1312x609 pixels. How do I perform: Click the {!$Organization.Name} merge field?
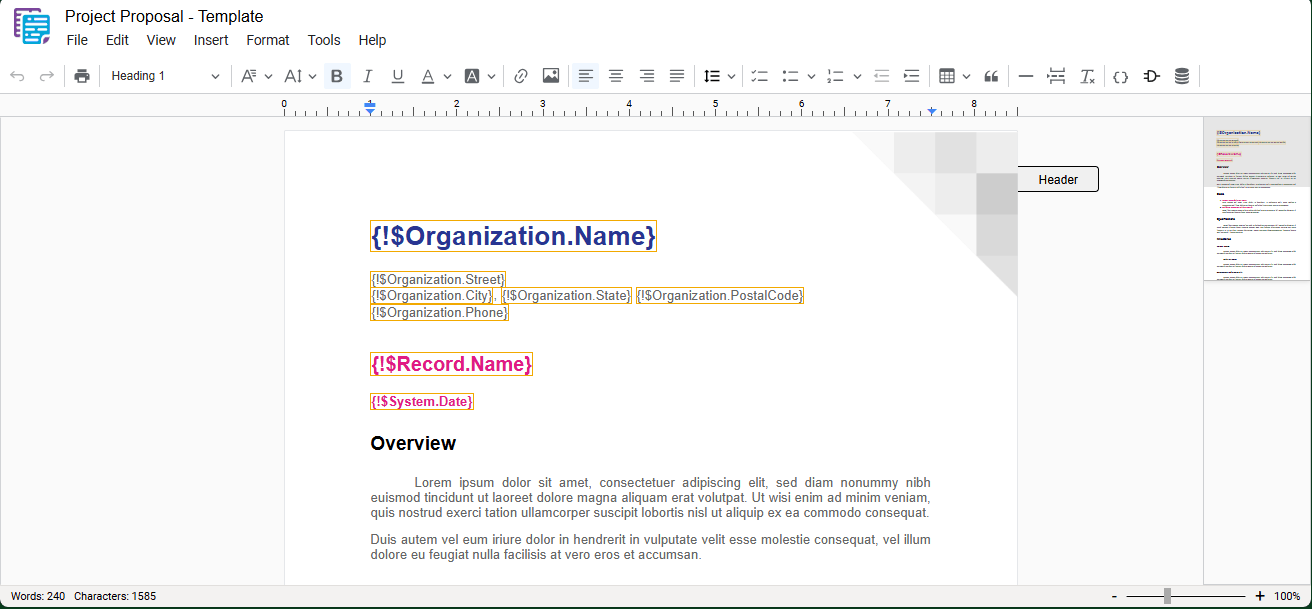click(513, 236)
